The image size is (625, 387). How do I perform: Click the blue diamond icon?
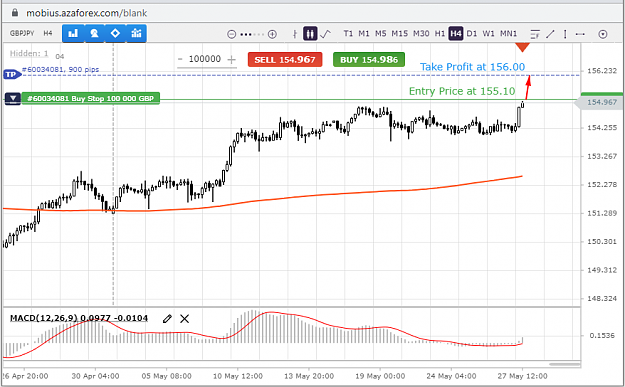pos(115,33)
